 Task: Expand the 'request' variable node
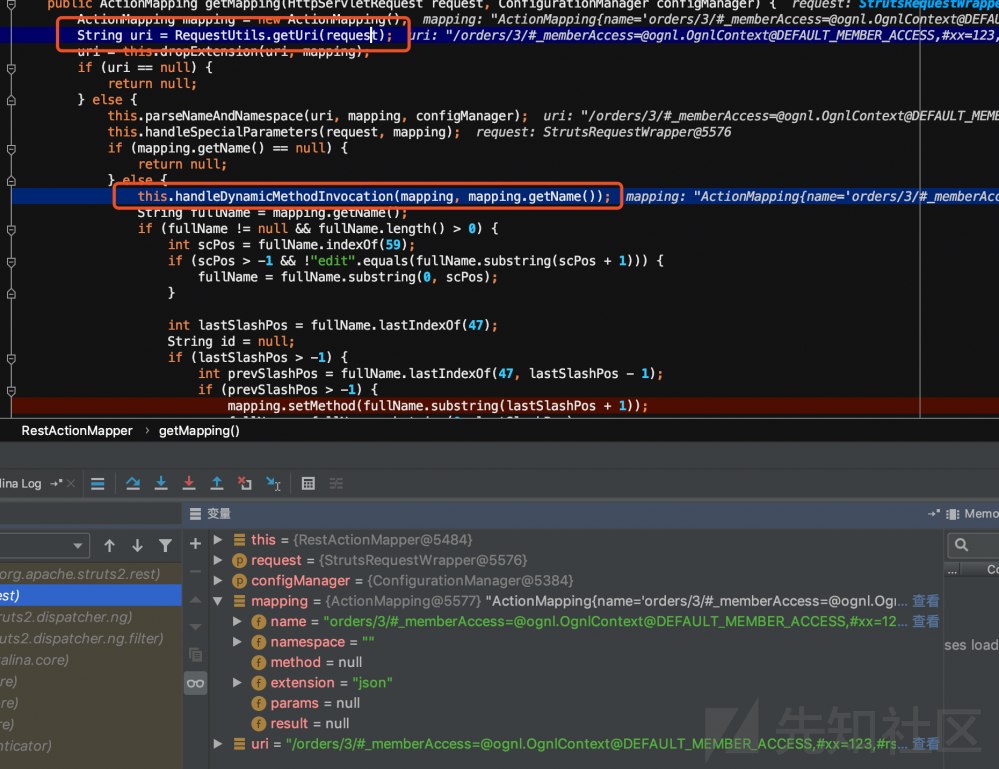tap(218, 560)
